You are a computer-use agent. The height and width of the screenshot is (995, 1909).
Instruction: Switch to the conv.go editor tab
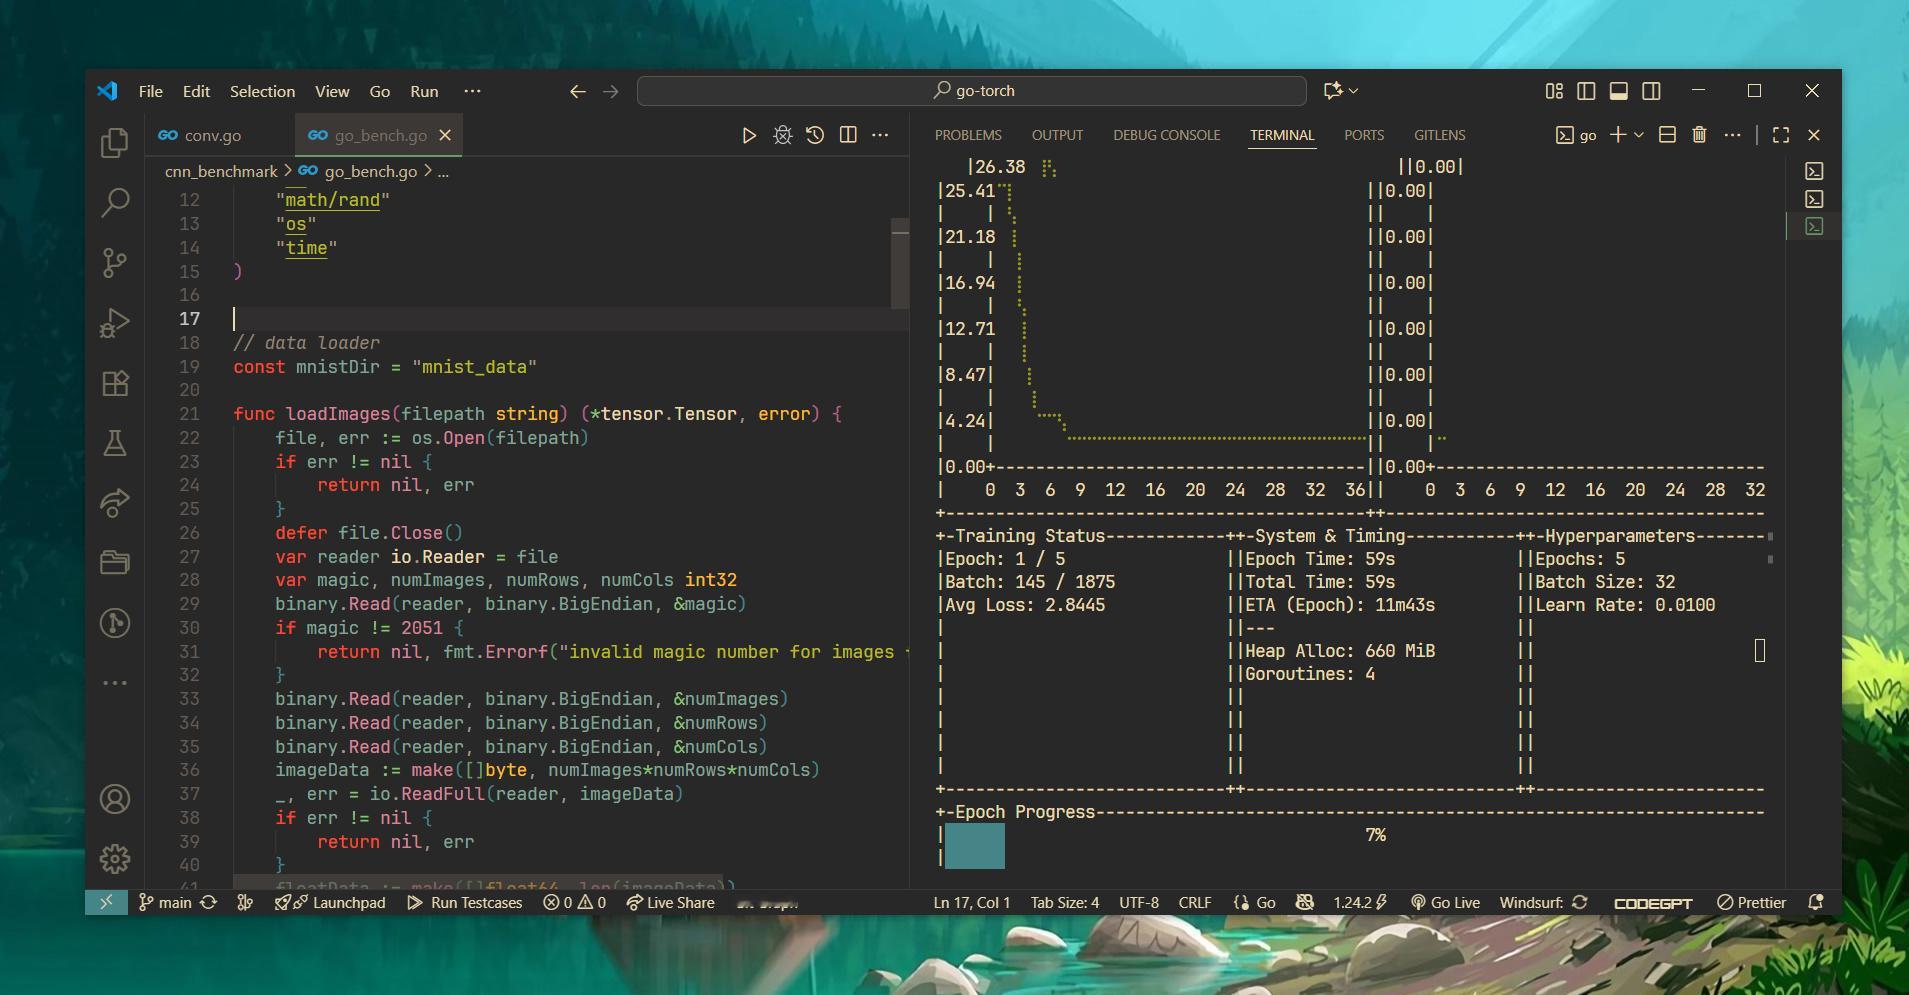coord(212,135)
